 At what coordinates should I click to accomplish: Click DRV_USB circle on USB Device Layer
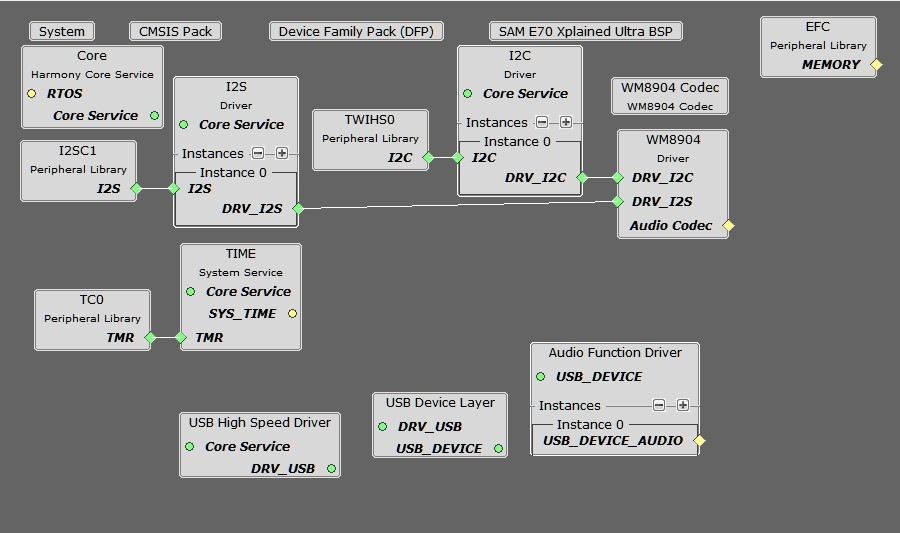[382, 426]
